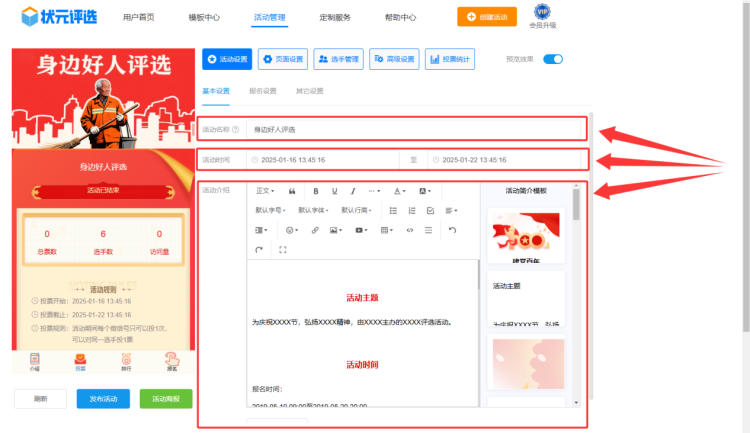Click the orange 创建活动 button
Screen dimensions: 750x433
(x=494, y=17)
